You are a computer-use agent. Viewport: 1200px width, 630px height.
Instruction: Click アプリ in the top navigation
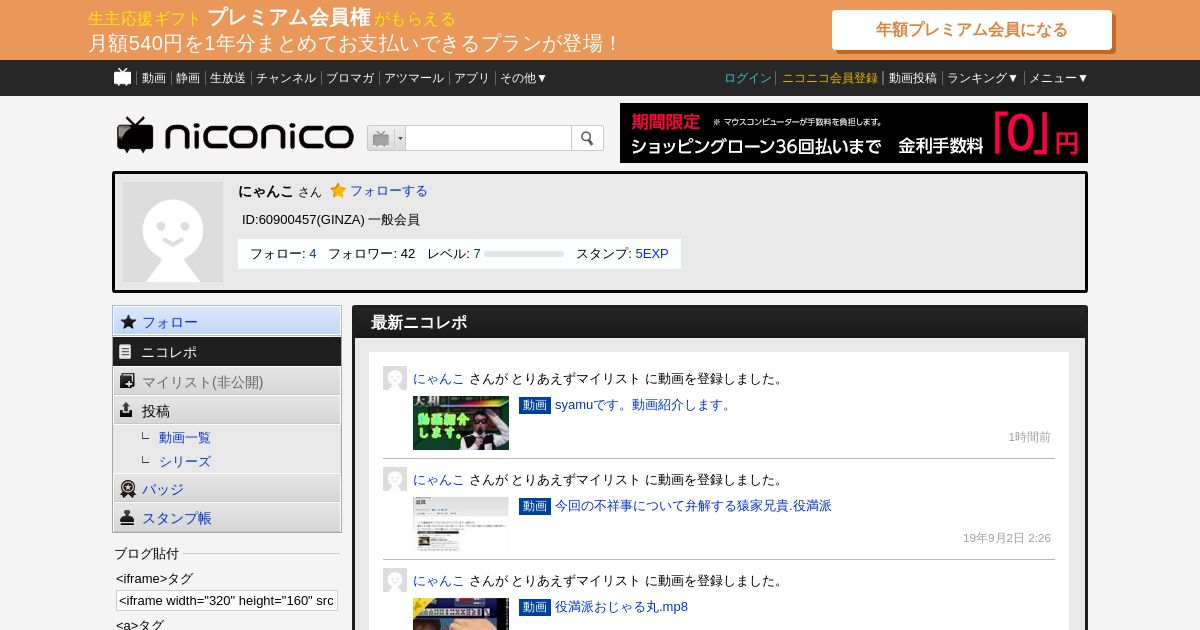click(x=472, y=78)
